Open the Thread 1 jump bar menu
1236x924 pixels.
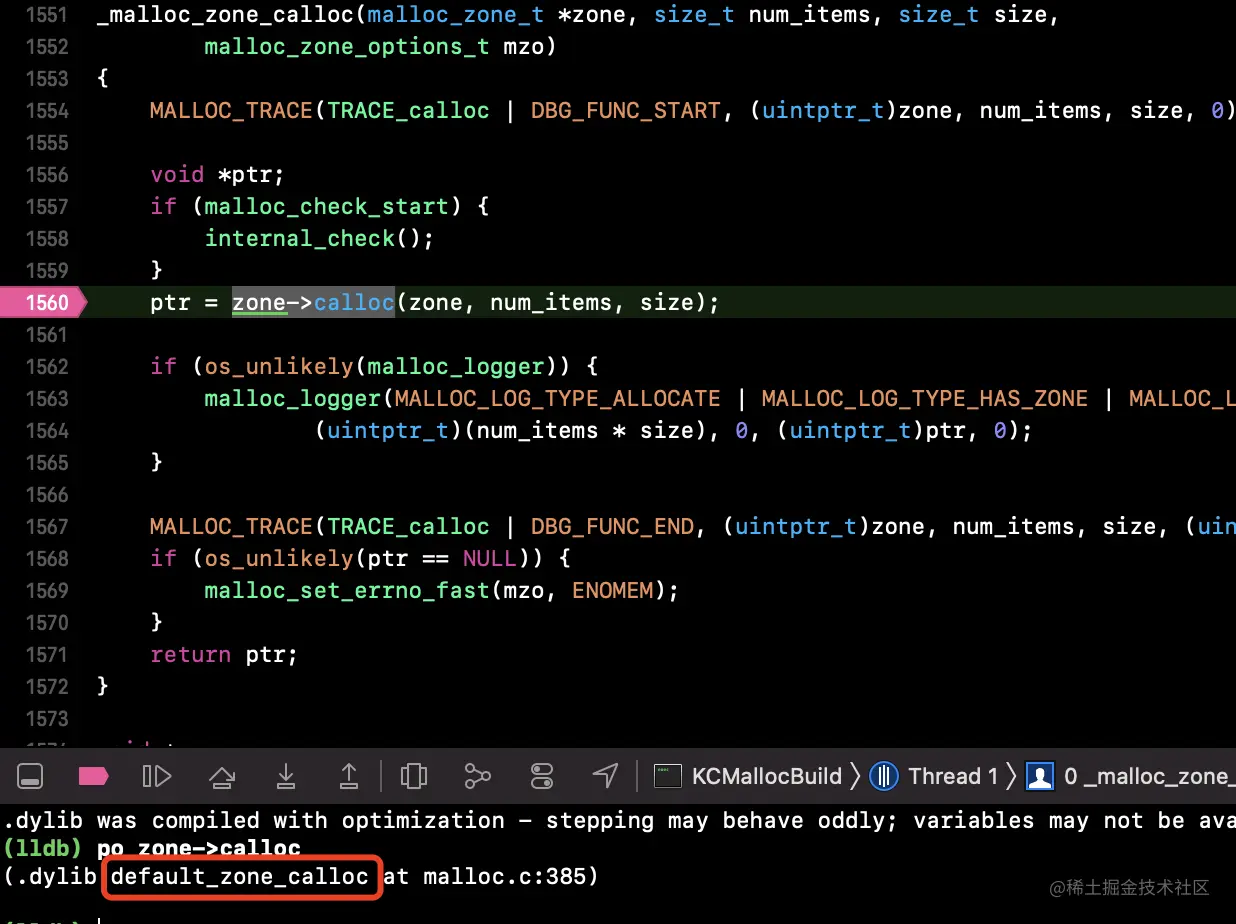pyautogui.click(x=934, y=776)
